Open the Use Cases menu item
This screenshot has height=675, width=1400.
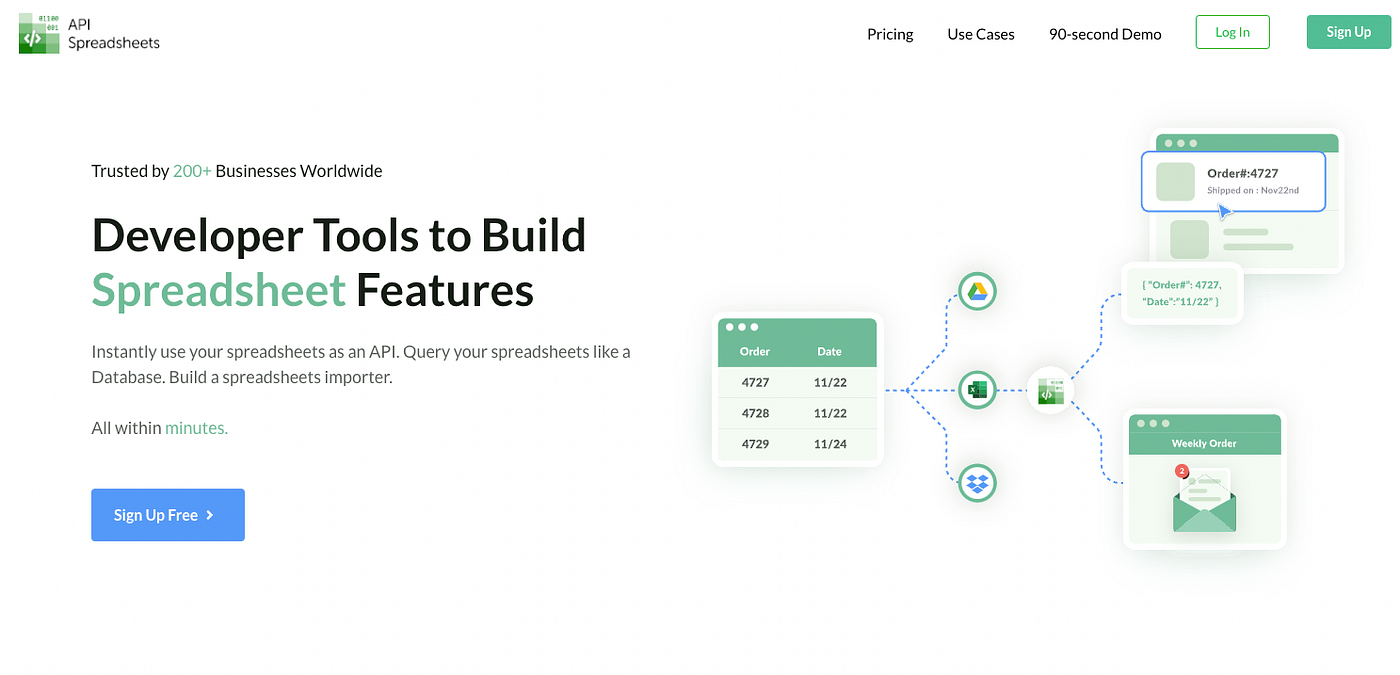(981, 34)
